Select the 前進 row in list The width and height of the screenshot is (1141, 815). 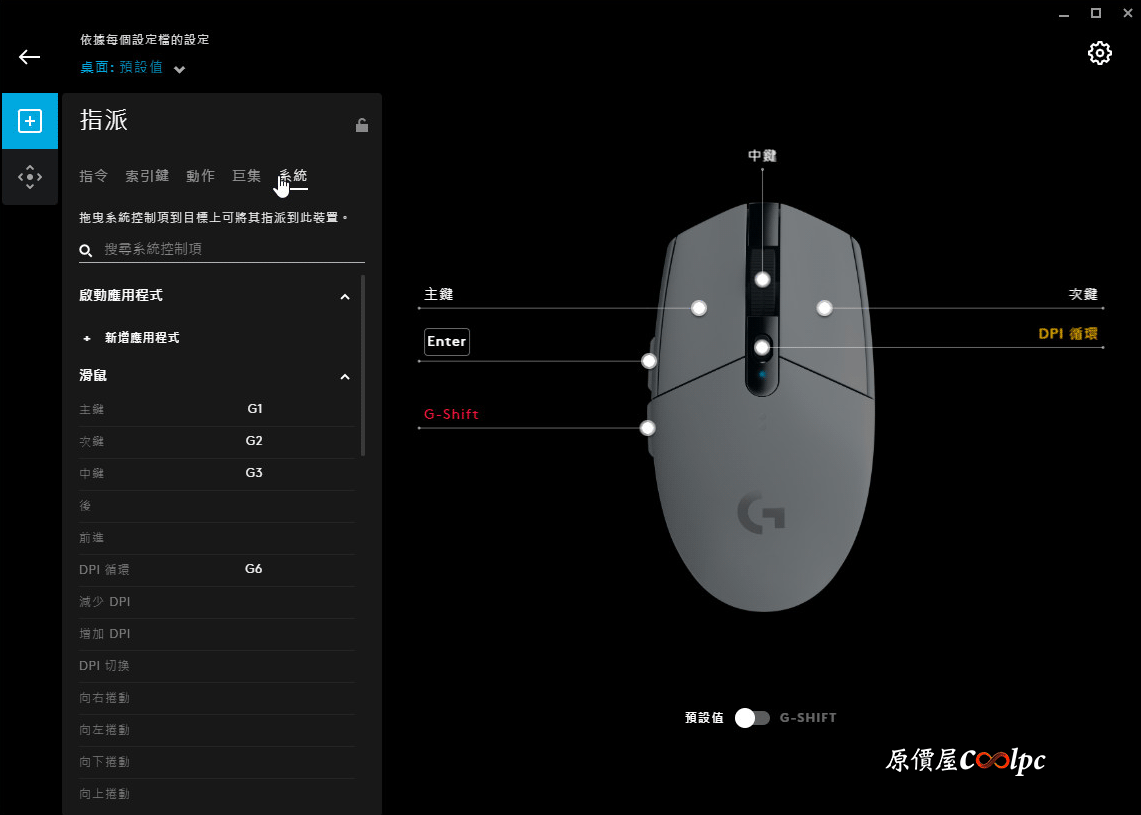tap(217, 538)
